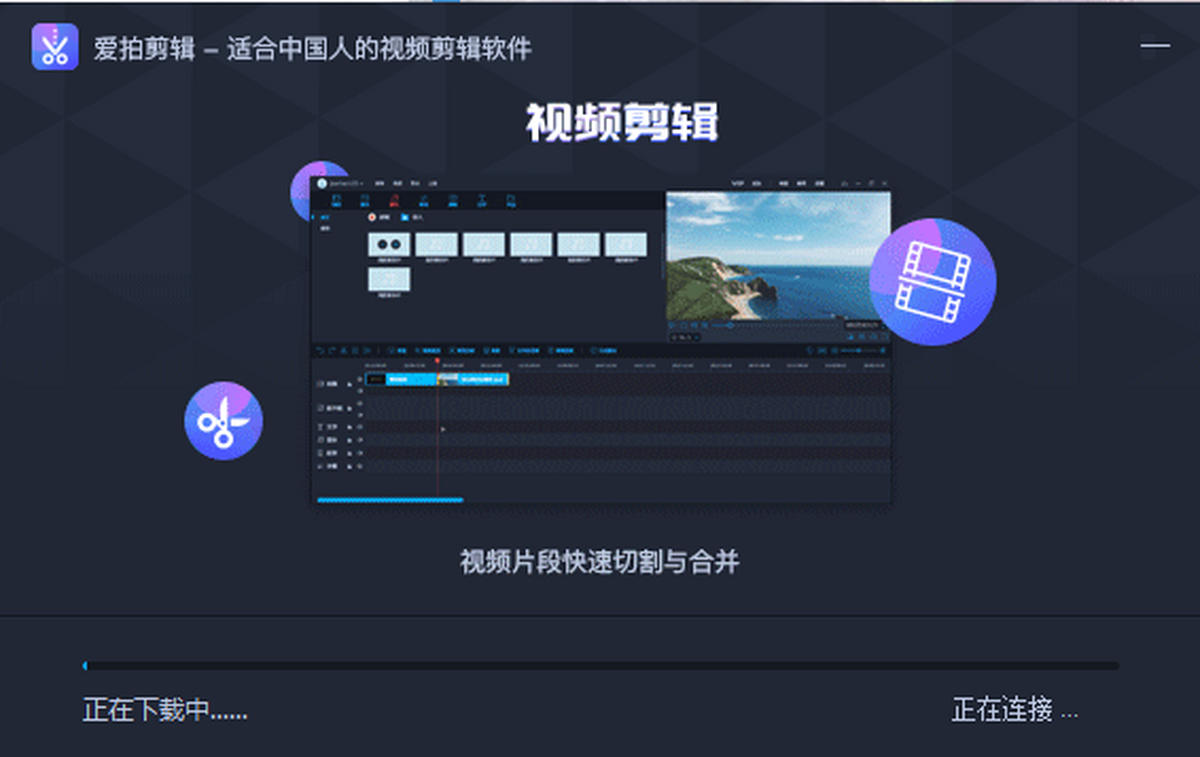Image resolution: width=1200 pixels, height=757 pixels.
Task: Click the round film strip icon
Action: (932, 282)
